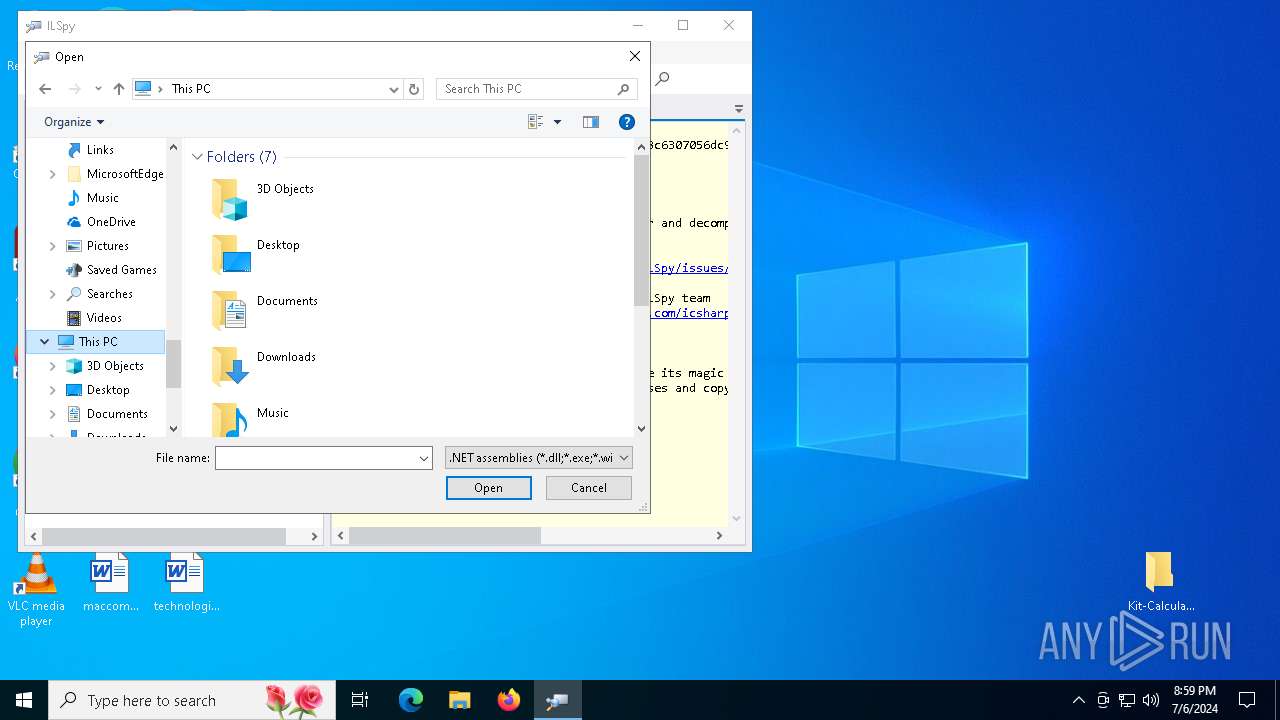Select the maccom Word document icon

[x=110, y=582]
